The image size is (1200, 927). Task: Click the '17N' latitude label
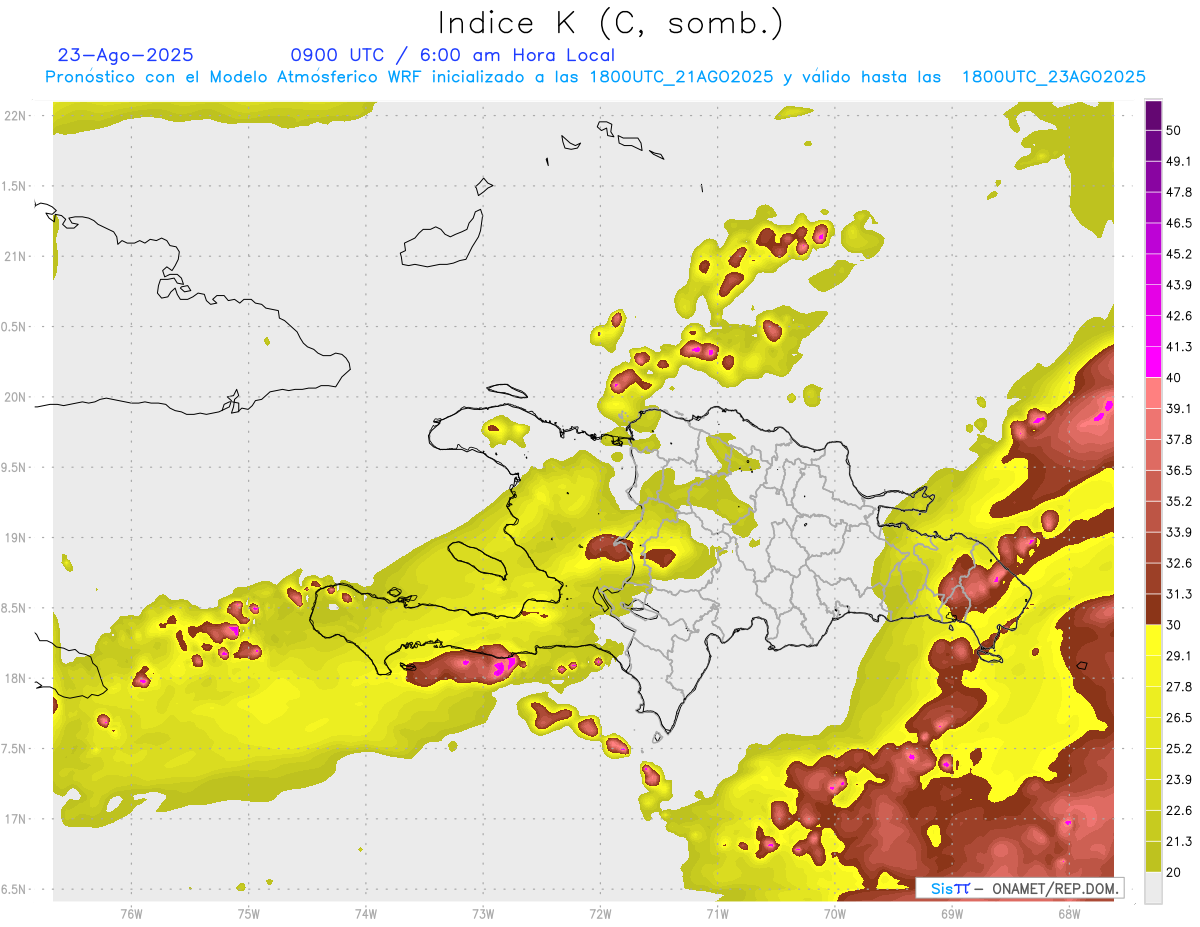tap(15, 819)
